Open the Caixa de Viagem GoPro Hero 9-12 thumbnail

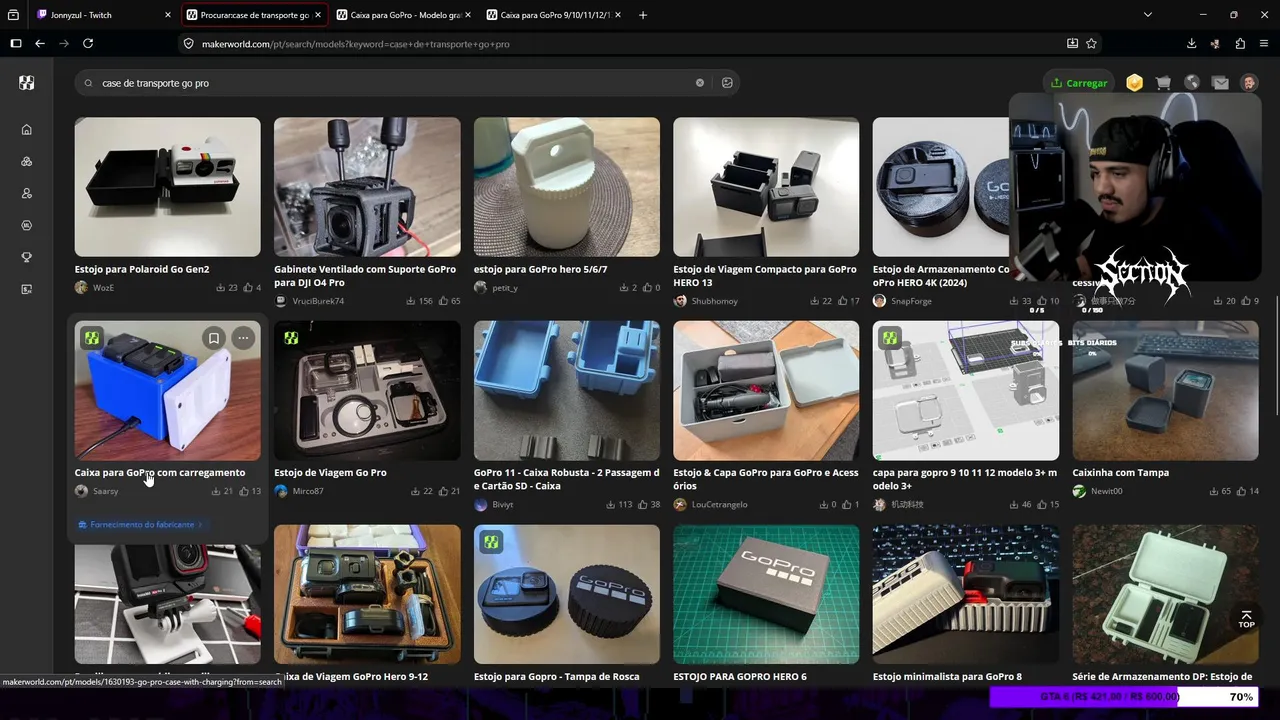click(367, 594)
